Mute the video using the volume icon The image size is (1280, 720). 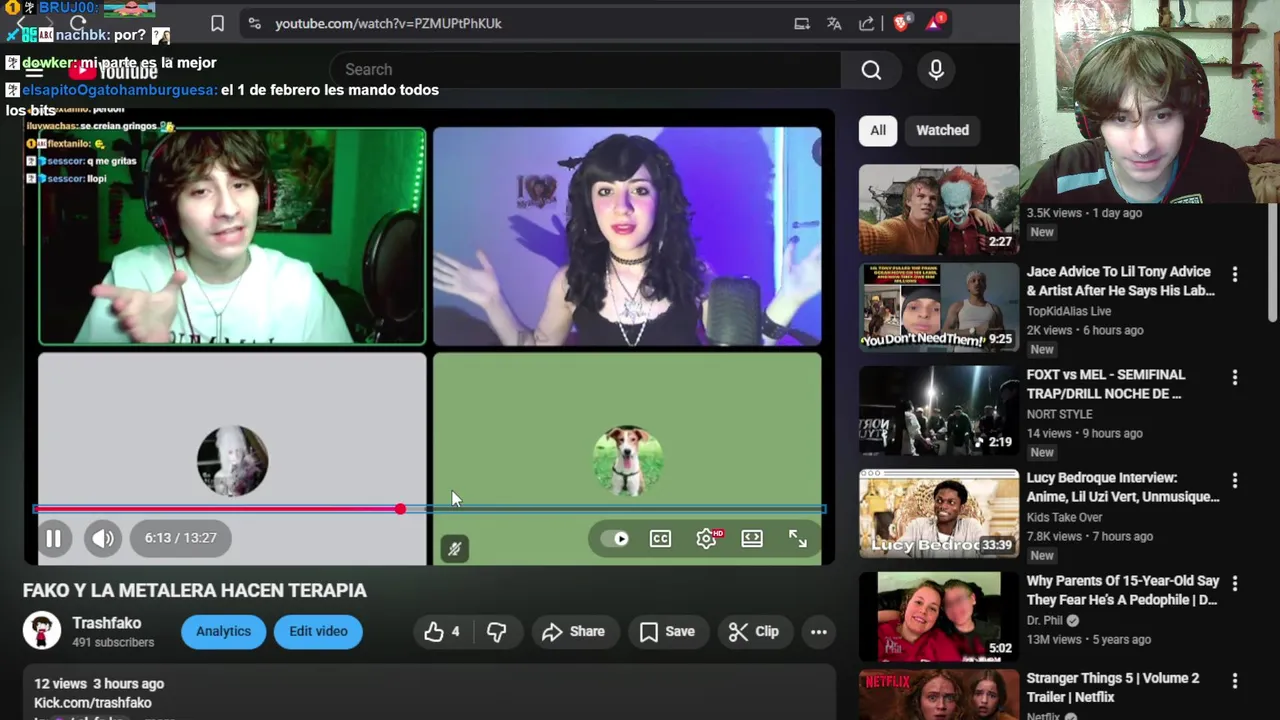coord(103,538)
